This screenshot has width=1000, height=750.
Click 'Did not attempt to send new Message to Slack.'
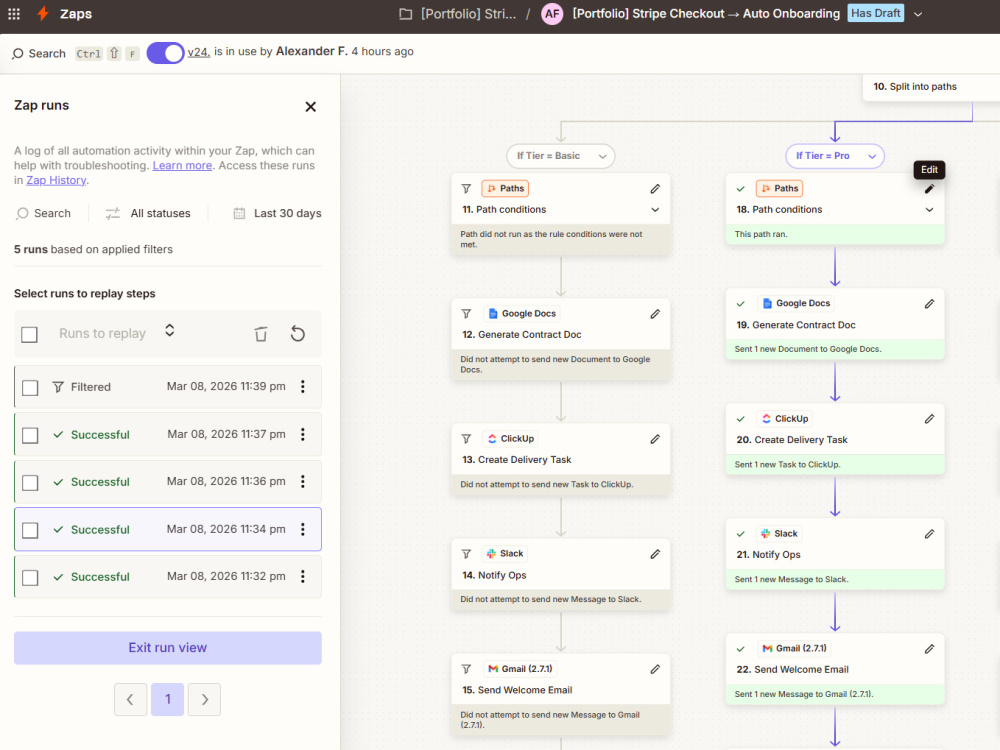pos(550,599)
